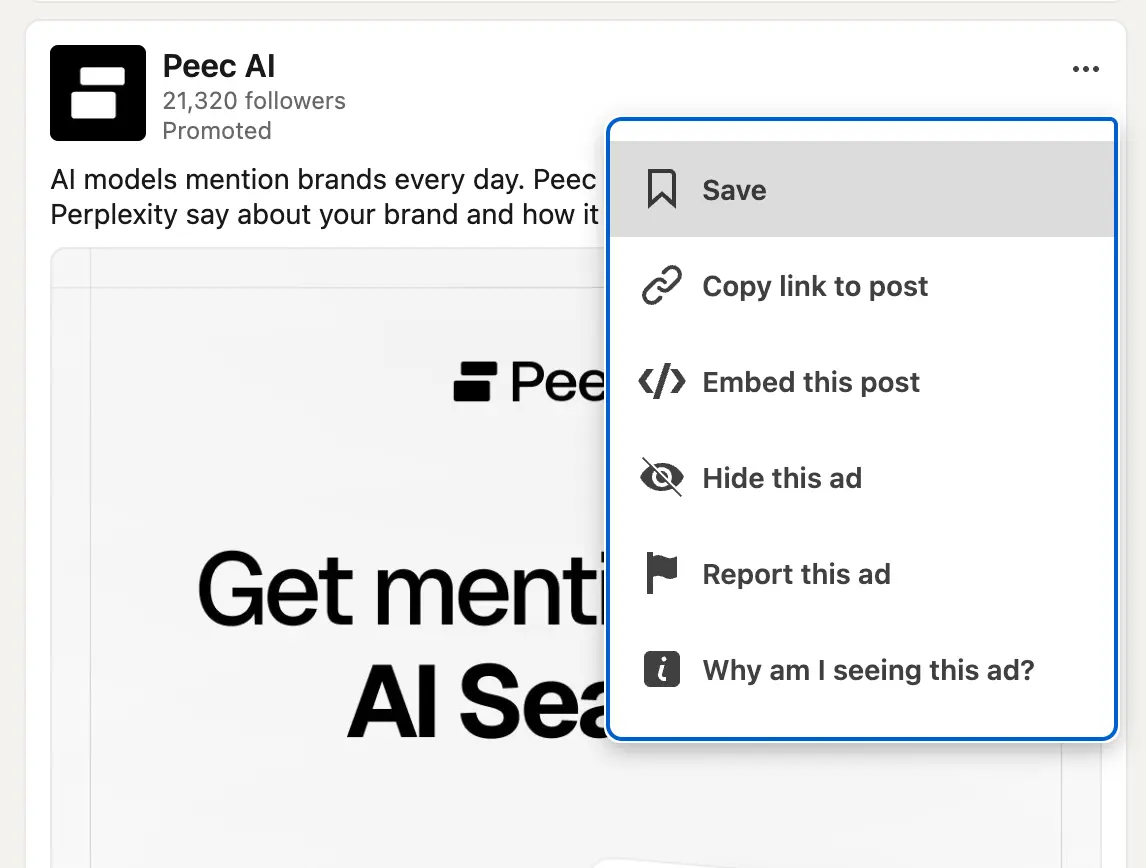Click the info icon in menu
This screenshot has height=868, width=1146.
pyautogui.click(x=661, y=669)
